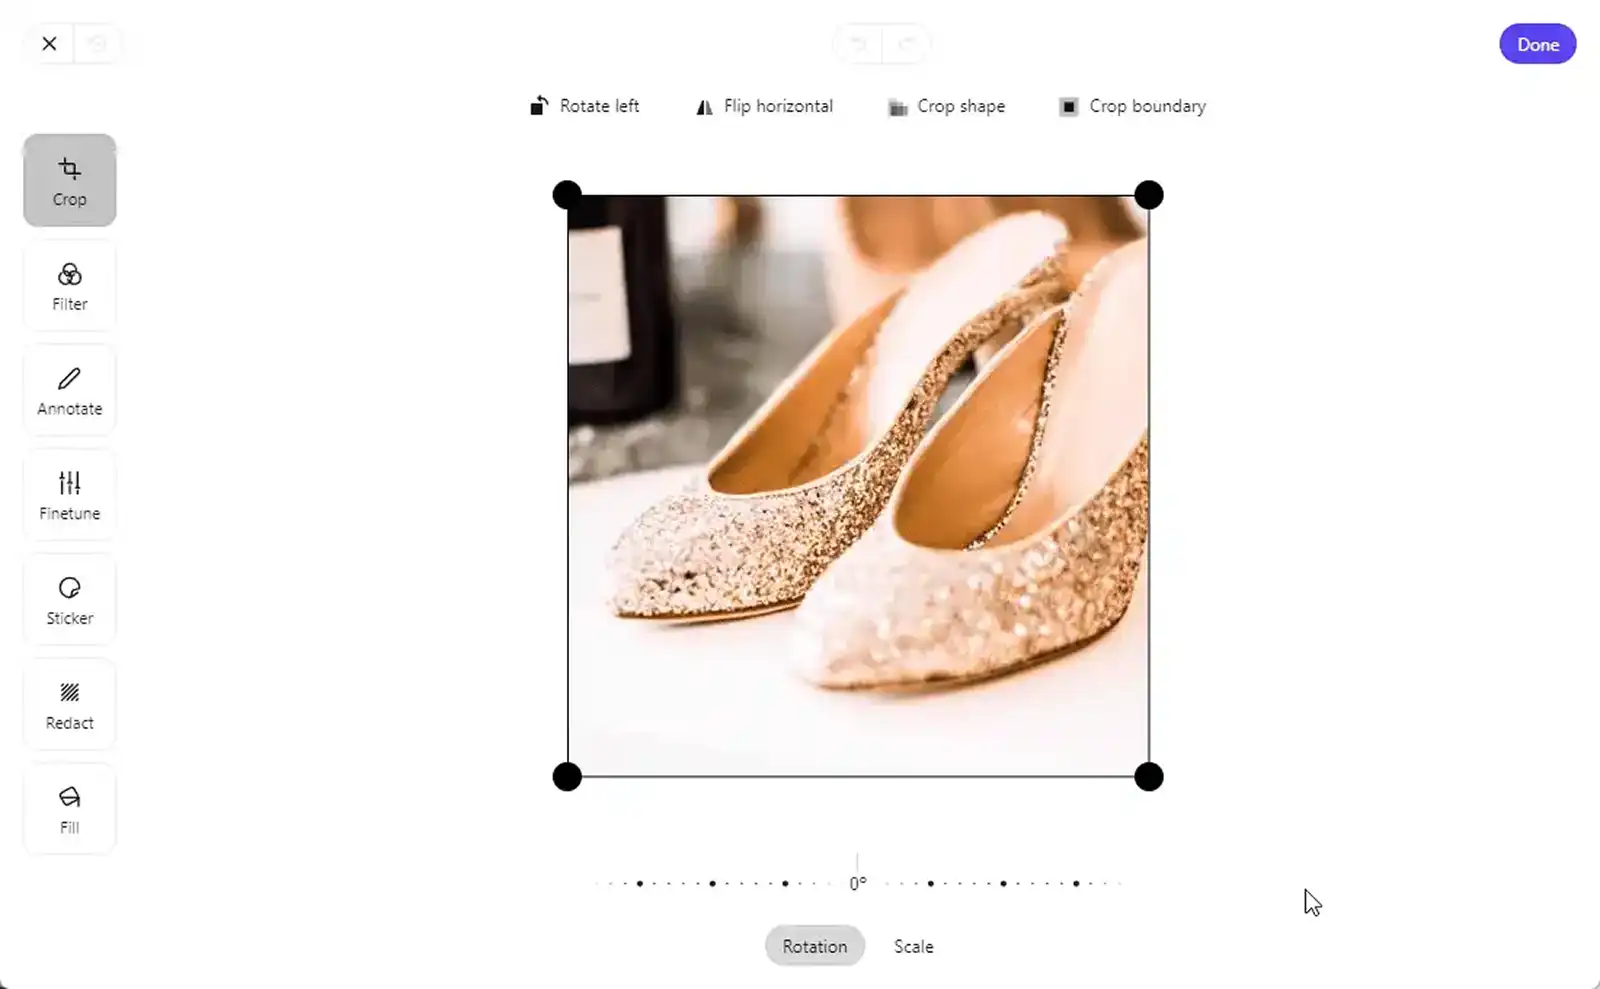The height and width of the screenshot is (989, 1600).
Task: Toggle the crop boundary option
Action: coord(1132,106)
